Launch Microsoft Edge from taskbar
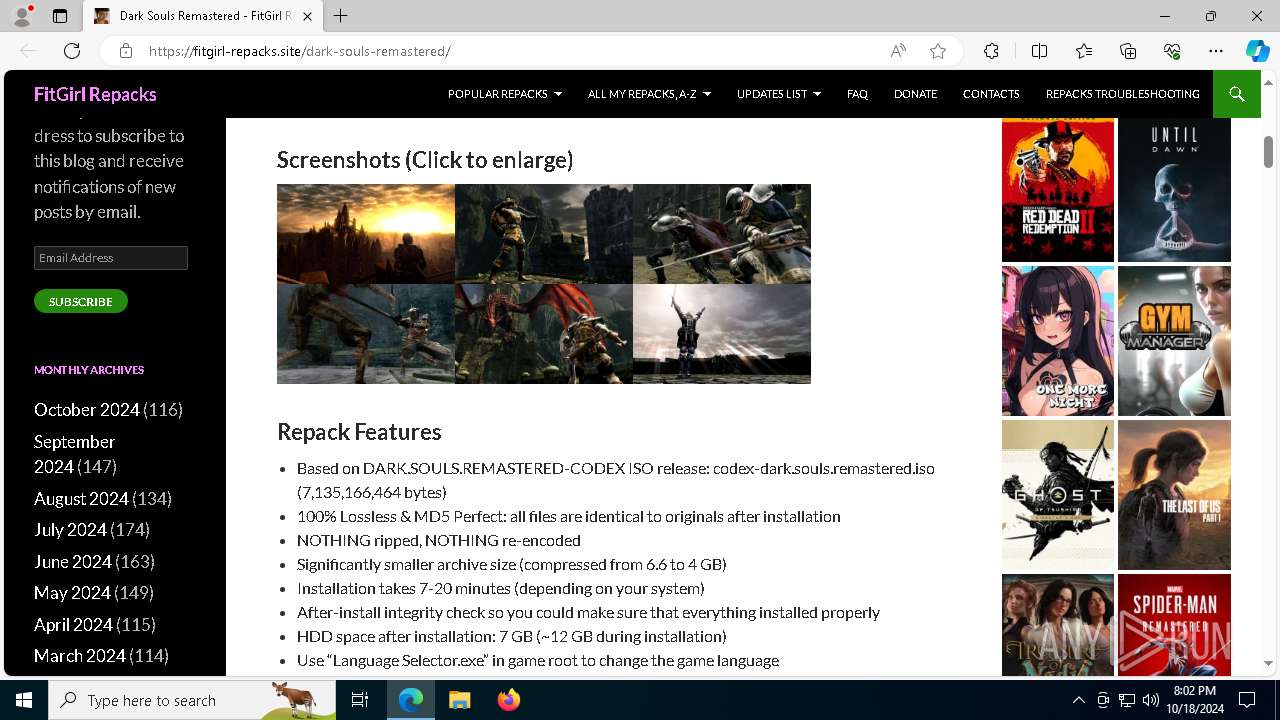1280x720 pixels. click(411, 700)
